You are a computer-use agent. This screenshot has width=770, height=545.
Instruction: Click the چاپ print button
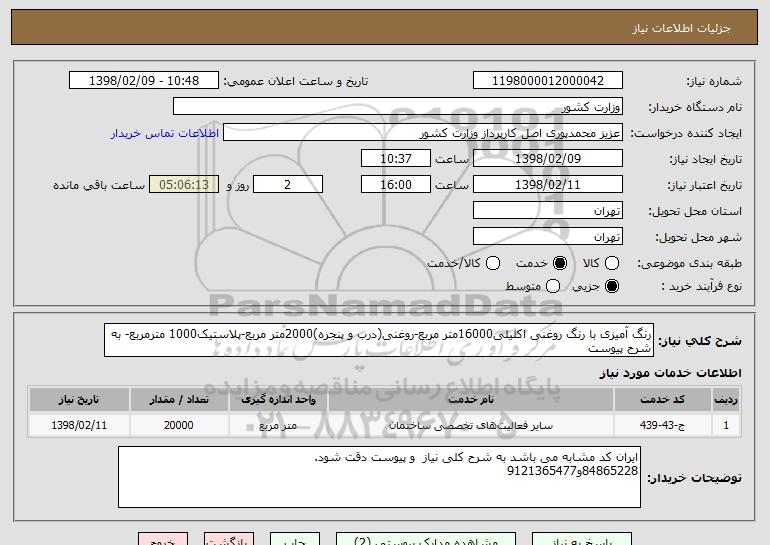coord(295,540)
